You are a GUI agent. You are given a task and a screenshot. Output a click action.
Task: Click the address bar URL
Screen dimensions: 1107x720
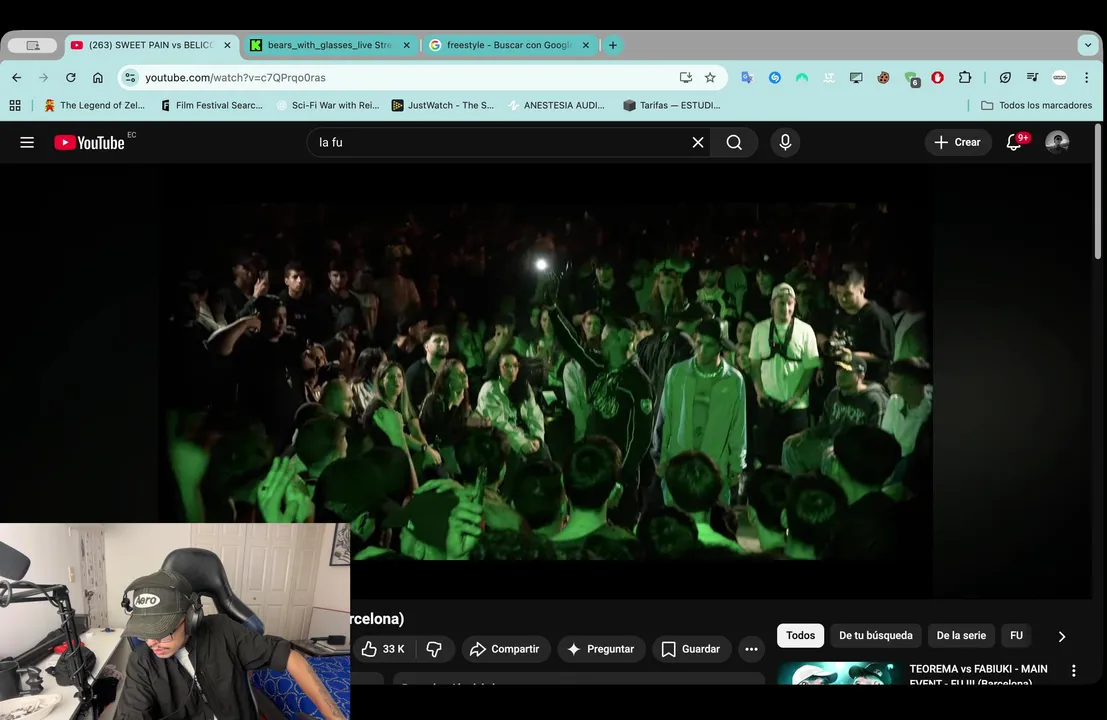[235, 78]
